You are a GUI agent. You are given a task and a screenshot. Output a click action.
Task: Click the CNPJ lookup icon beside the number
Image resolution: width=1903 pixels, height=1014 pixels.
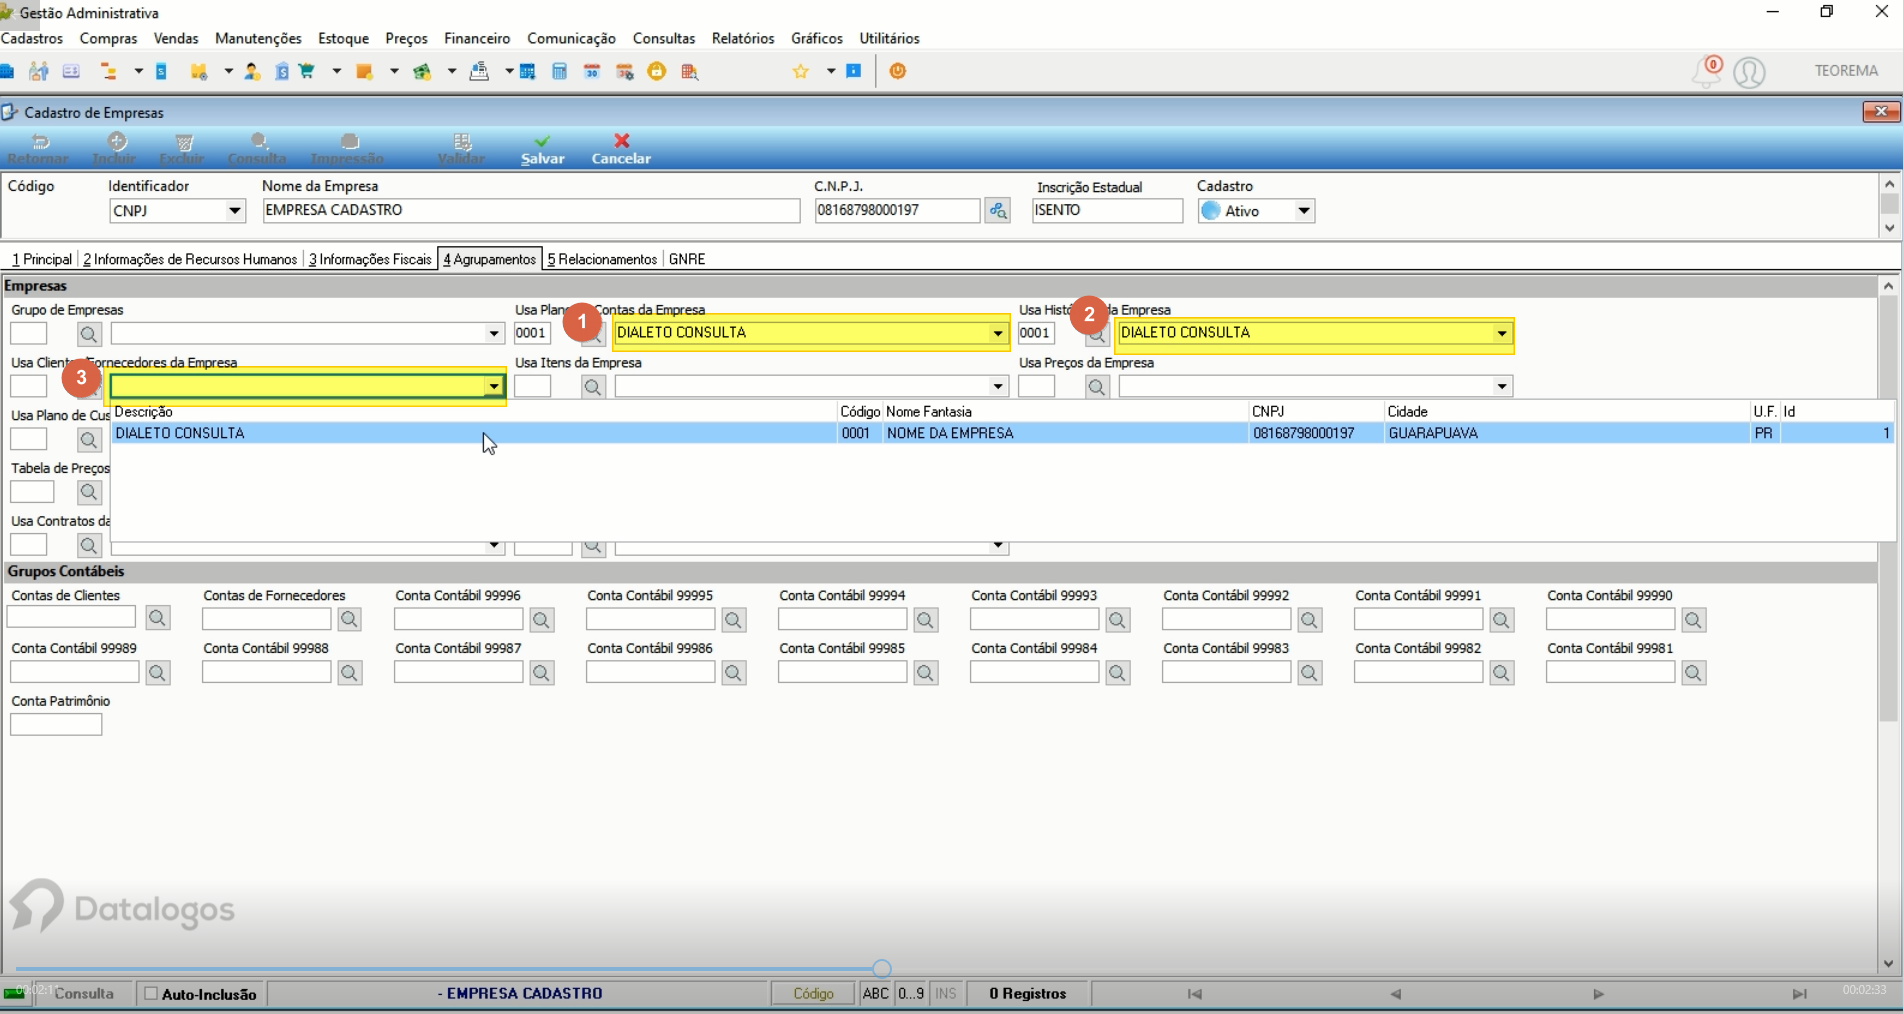pos(997,211)
